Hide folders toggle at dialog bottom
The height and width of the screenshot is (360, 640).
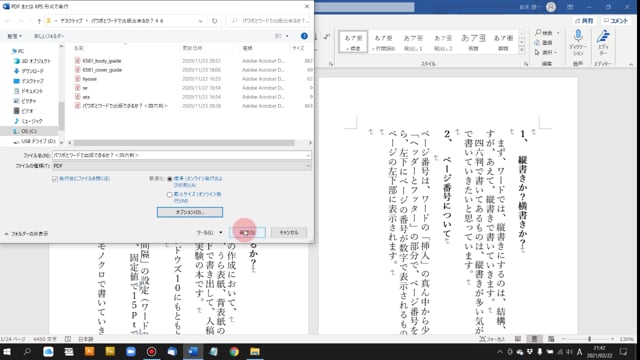tap(27, 234)
